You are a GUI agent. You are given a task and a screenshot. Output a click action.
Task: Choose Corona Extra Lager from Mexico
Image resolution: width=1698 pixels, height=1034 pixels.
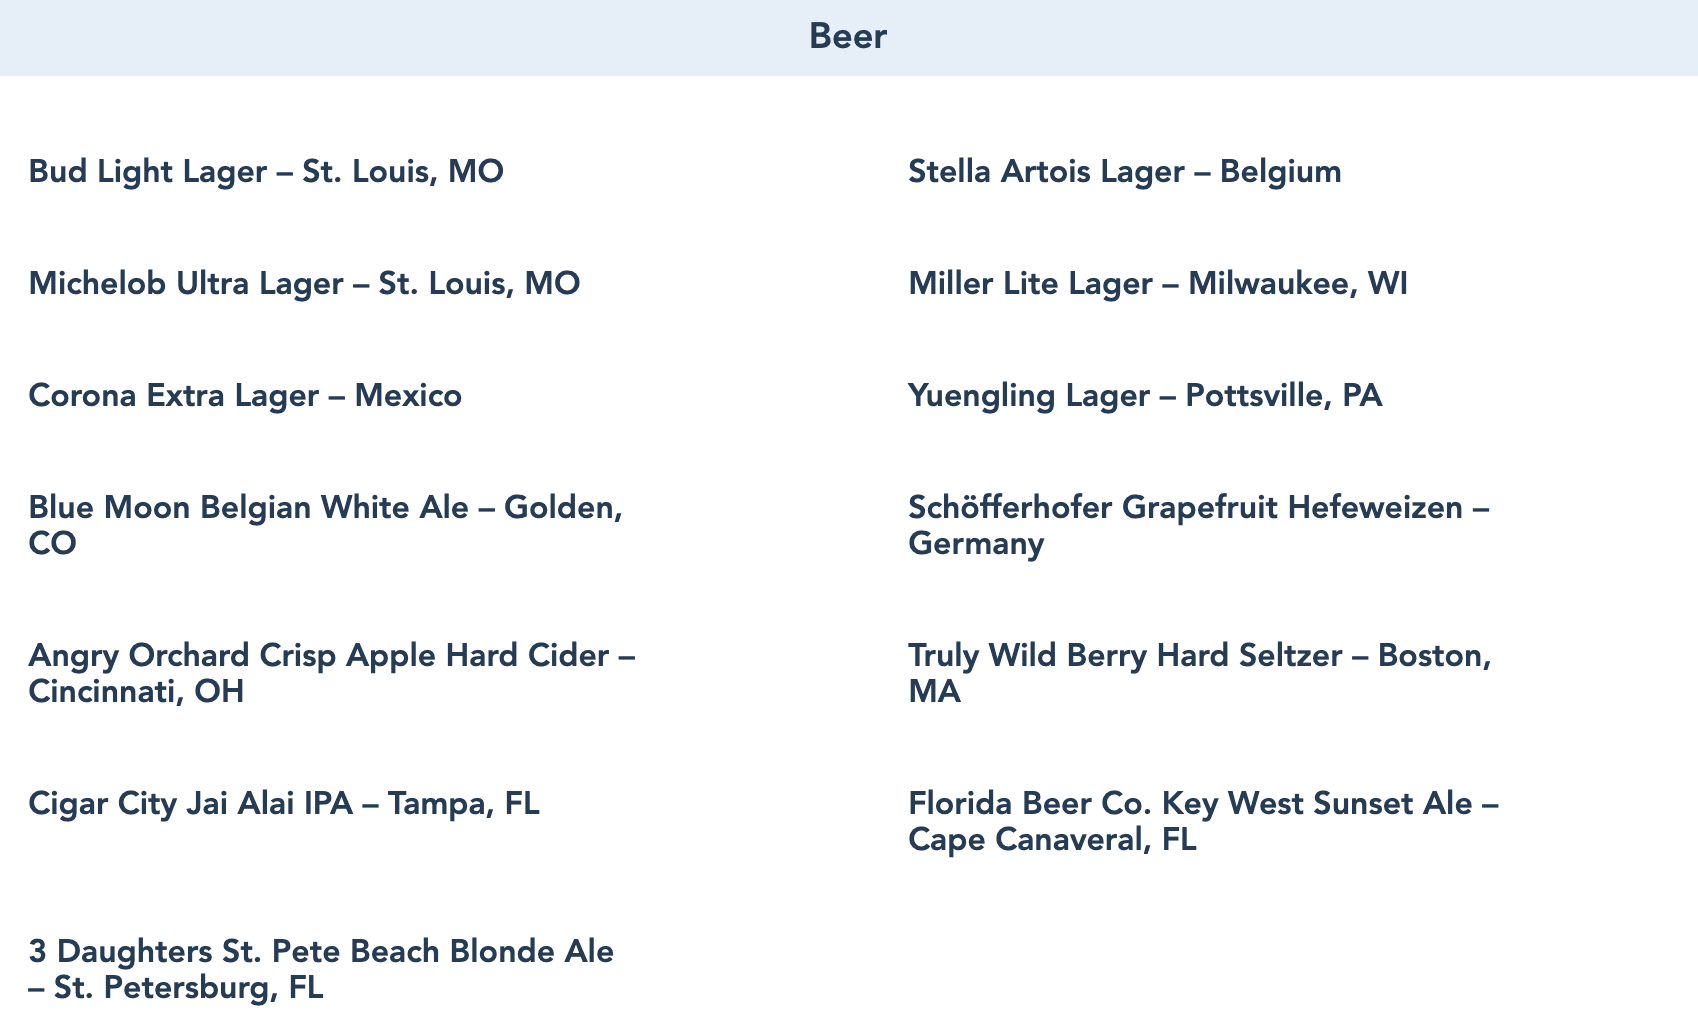245,396
